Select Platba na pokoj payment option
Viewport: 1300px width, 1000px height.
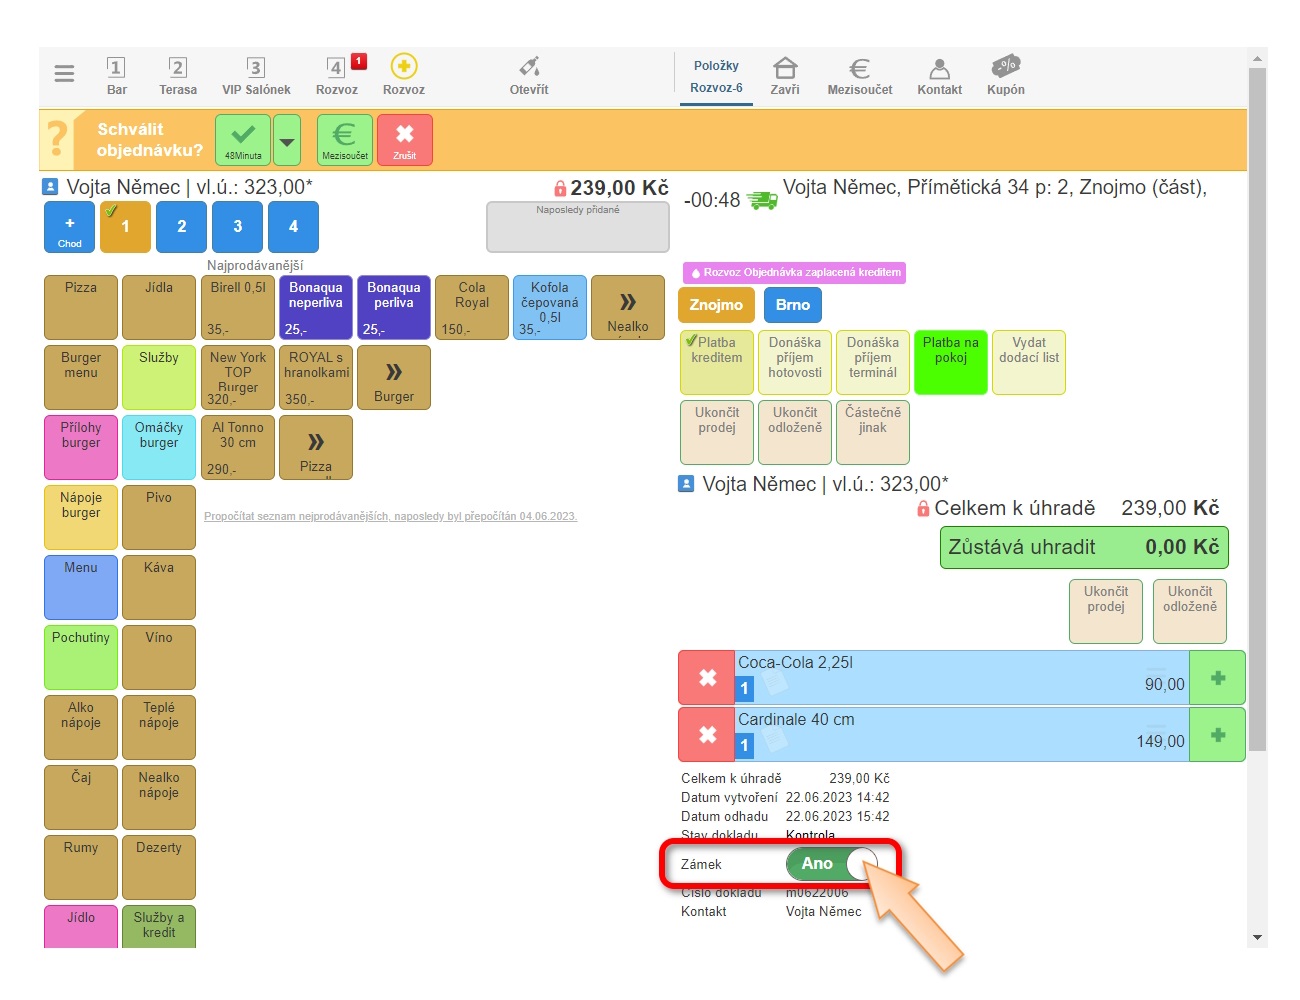pyautogui.click(x=950, y=362)
